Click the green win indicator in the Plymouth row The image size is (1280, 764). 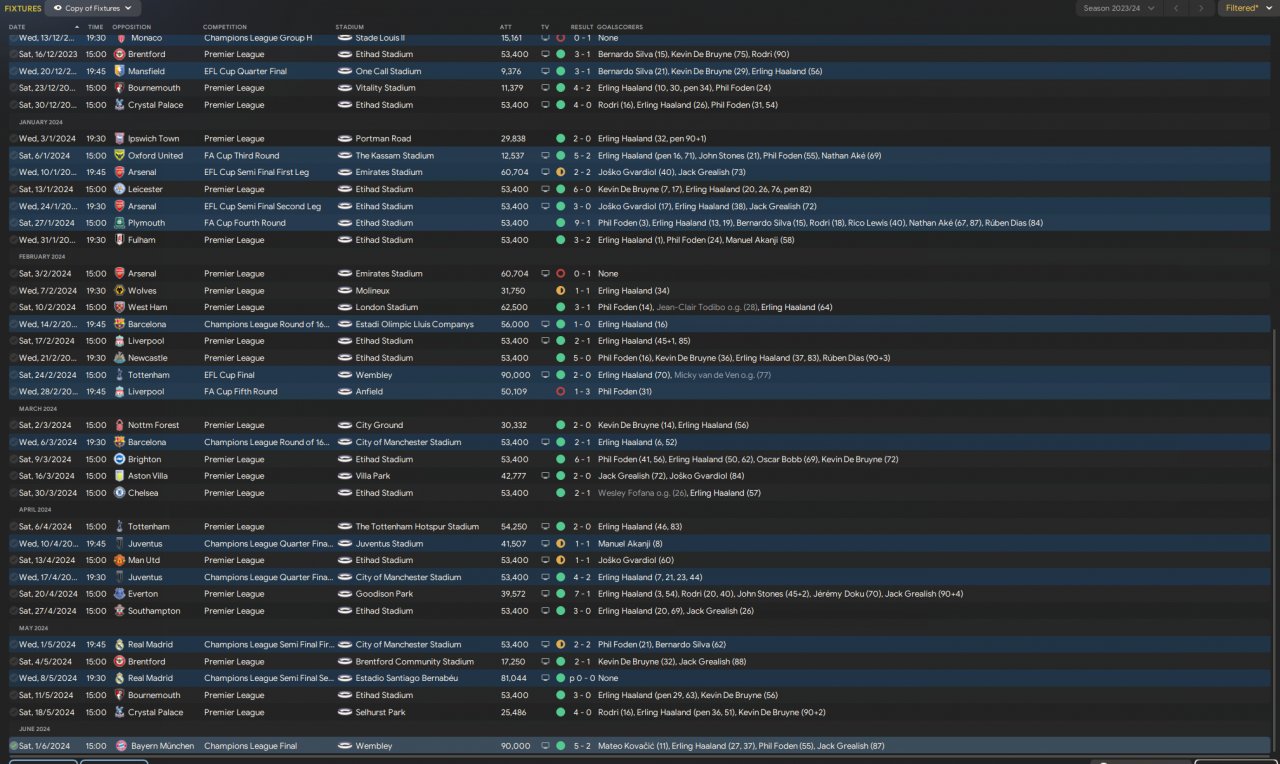[560, 223]
